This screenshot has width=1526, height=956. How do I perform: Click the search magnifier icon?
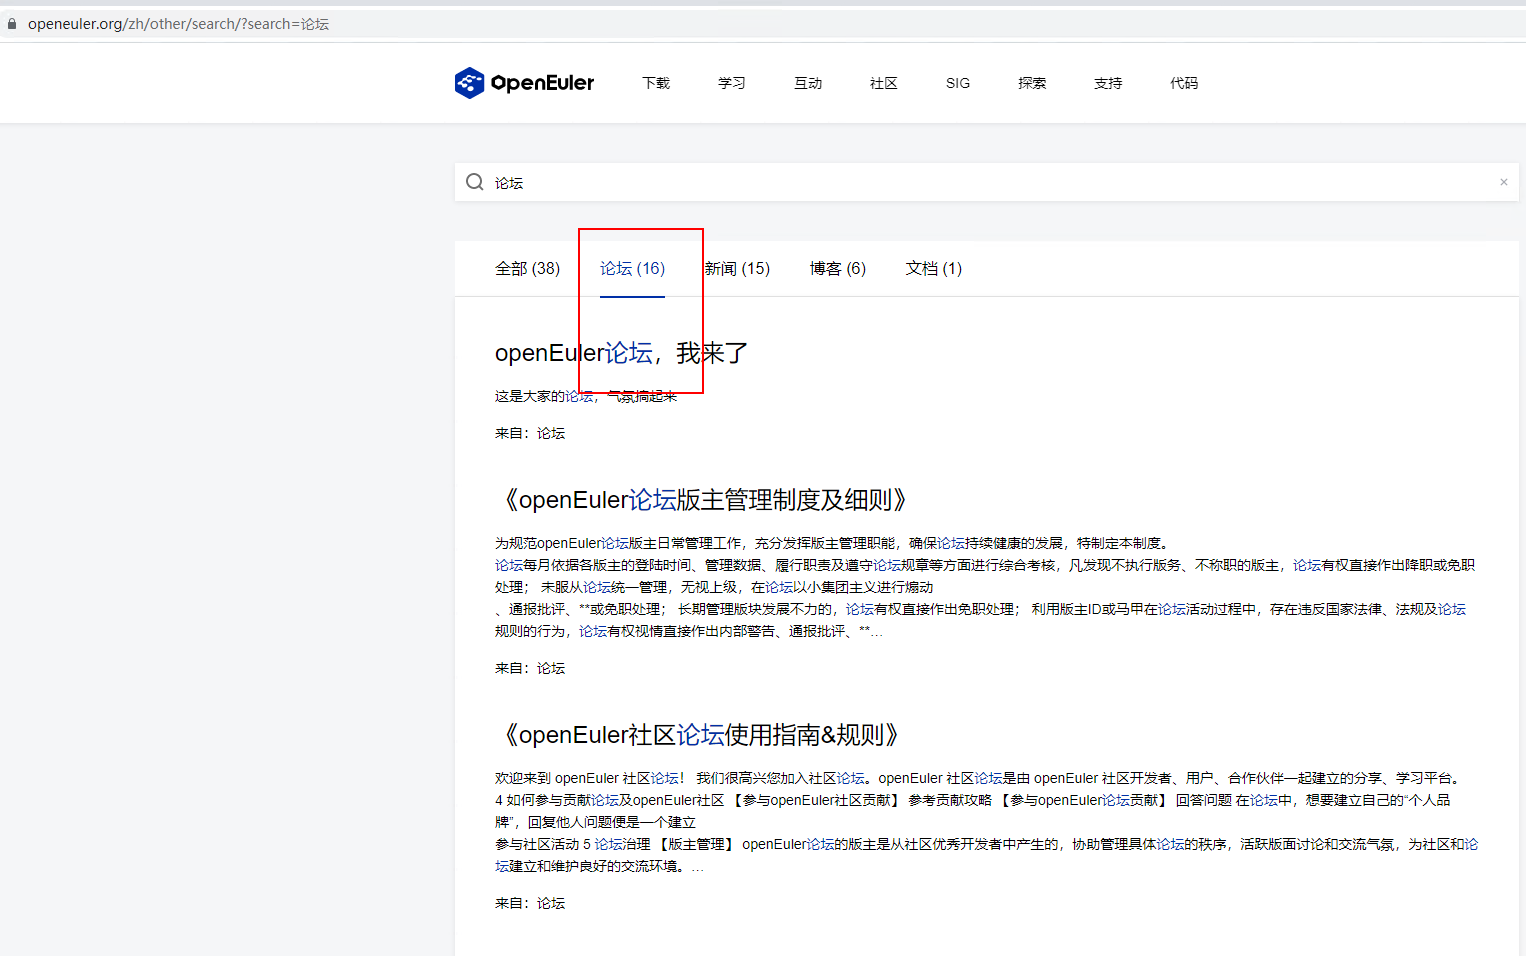pos(475,182)
